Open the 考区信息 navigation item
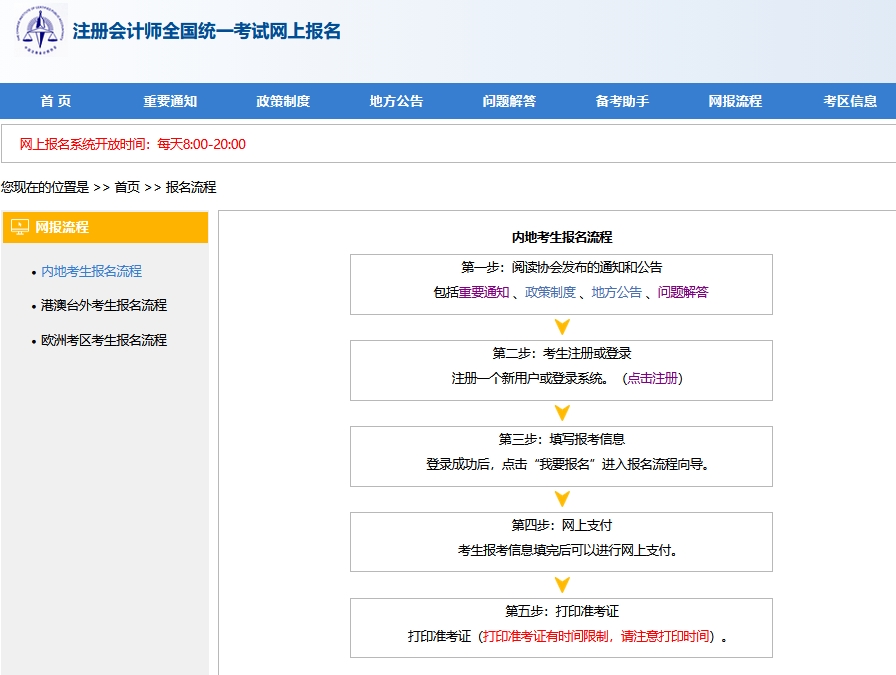896x675 pixels. (850, 101)
